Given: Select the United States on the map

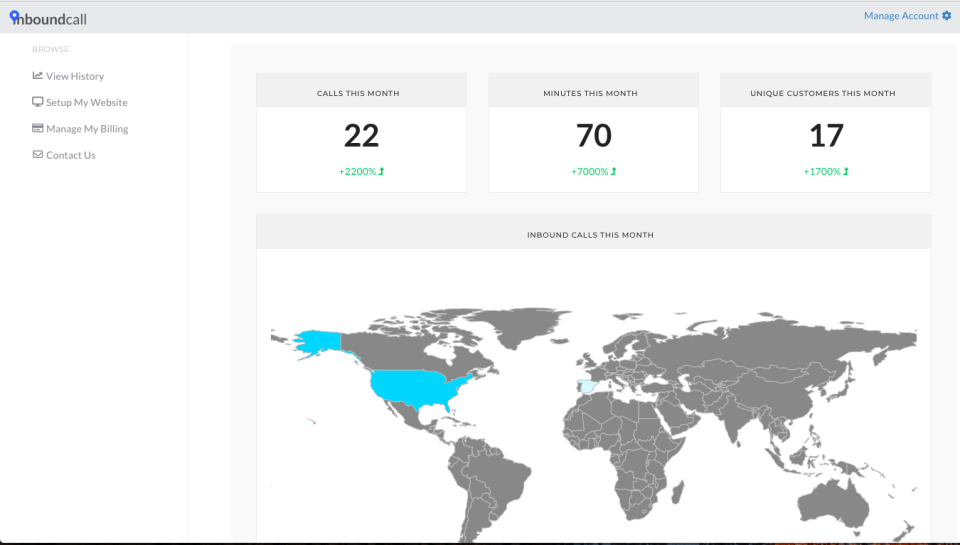Looking at the screenshot, I should 416,388.
